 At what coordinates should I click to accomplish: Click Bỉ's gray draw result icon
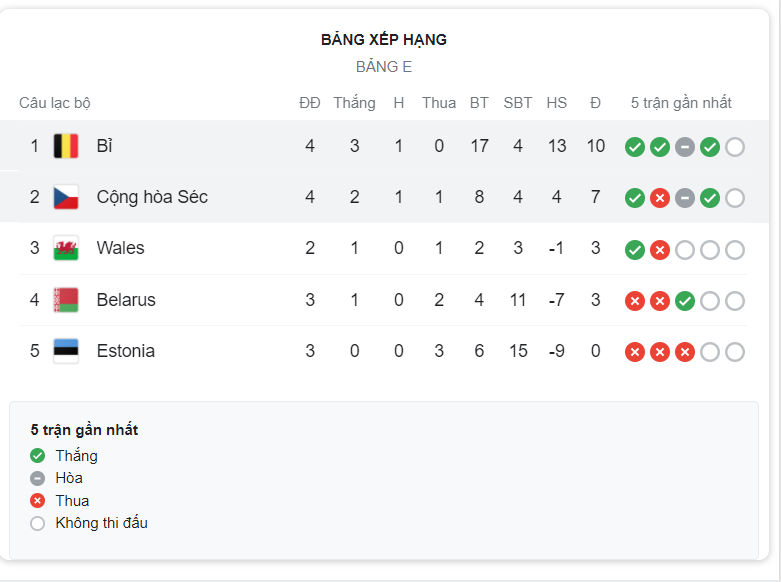point(685,147)
